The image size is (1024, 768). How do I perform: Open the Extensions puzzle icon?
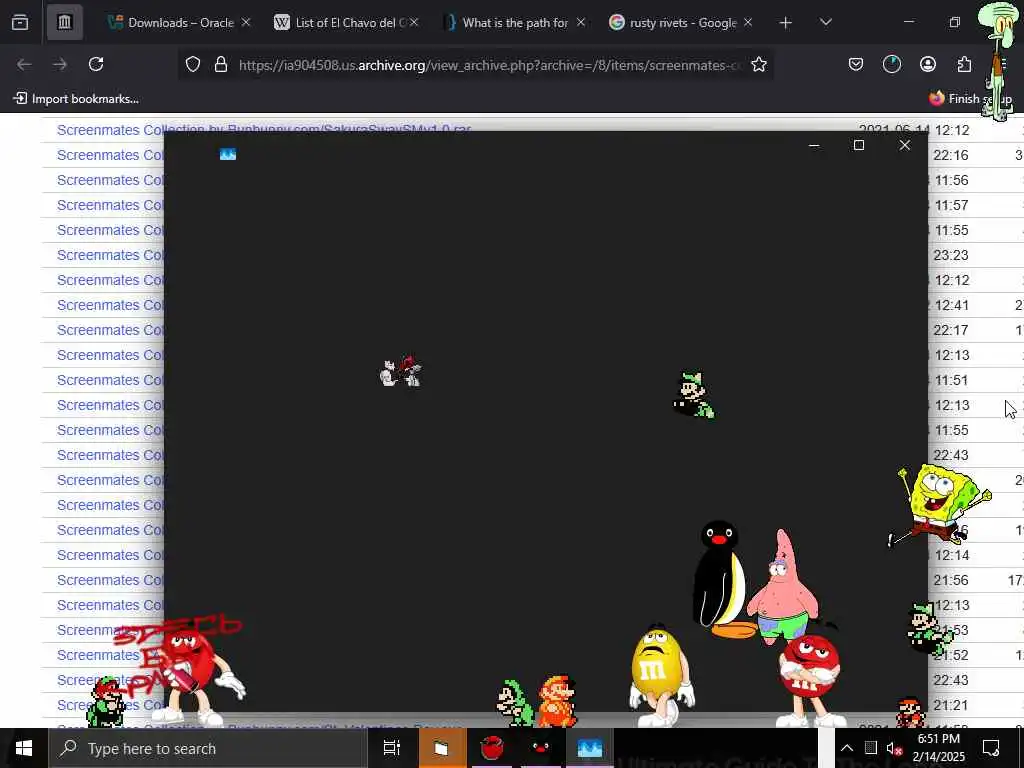[964, 65]
